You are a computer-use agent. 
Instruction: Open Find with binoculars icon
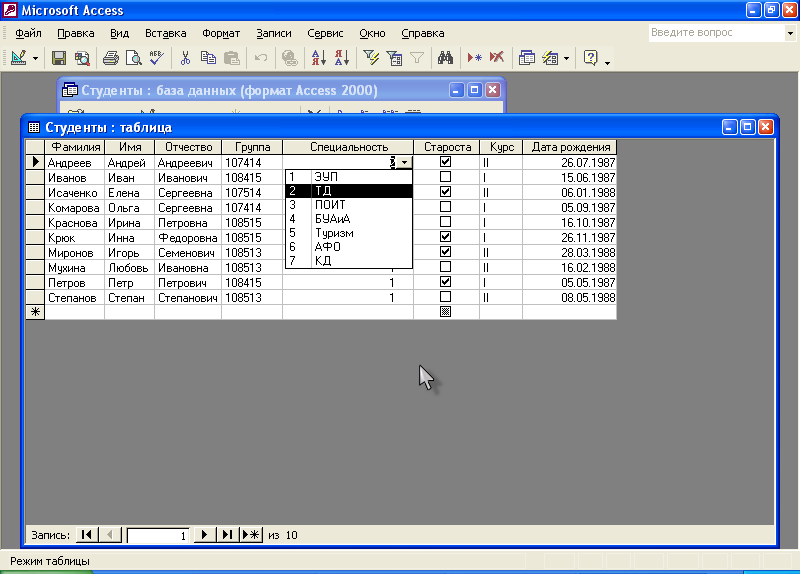pos(445,58)
